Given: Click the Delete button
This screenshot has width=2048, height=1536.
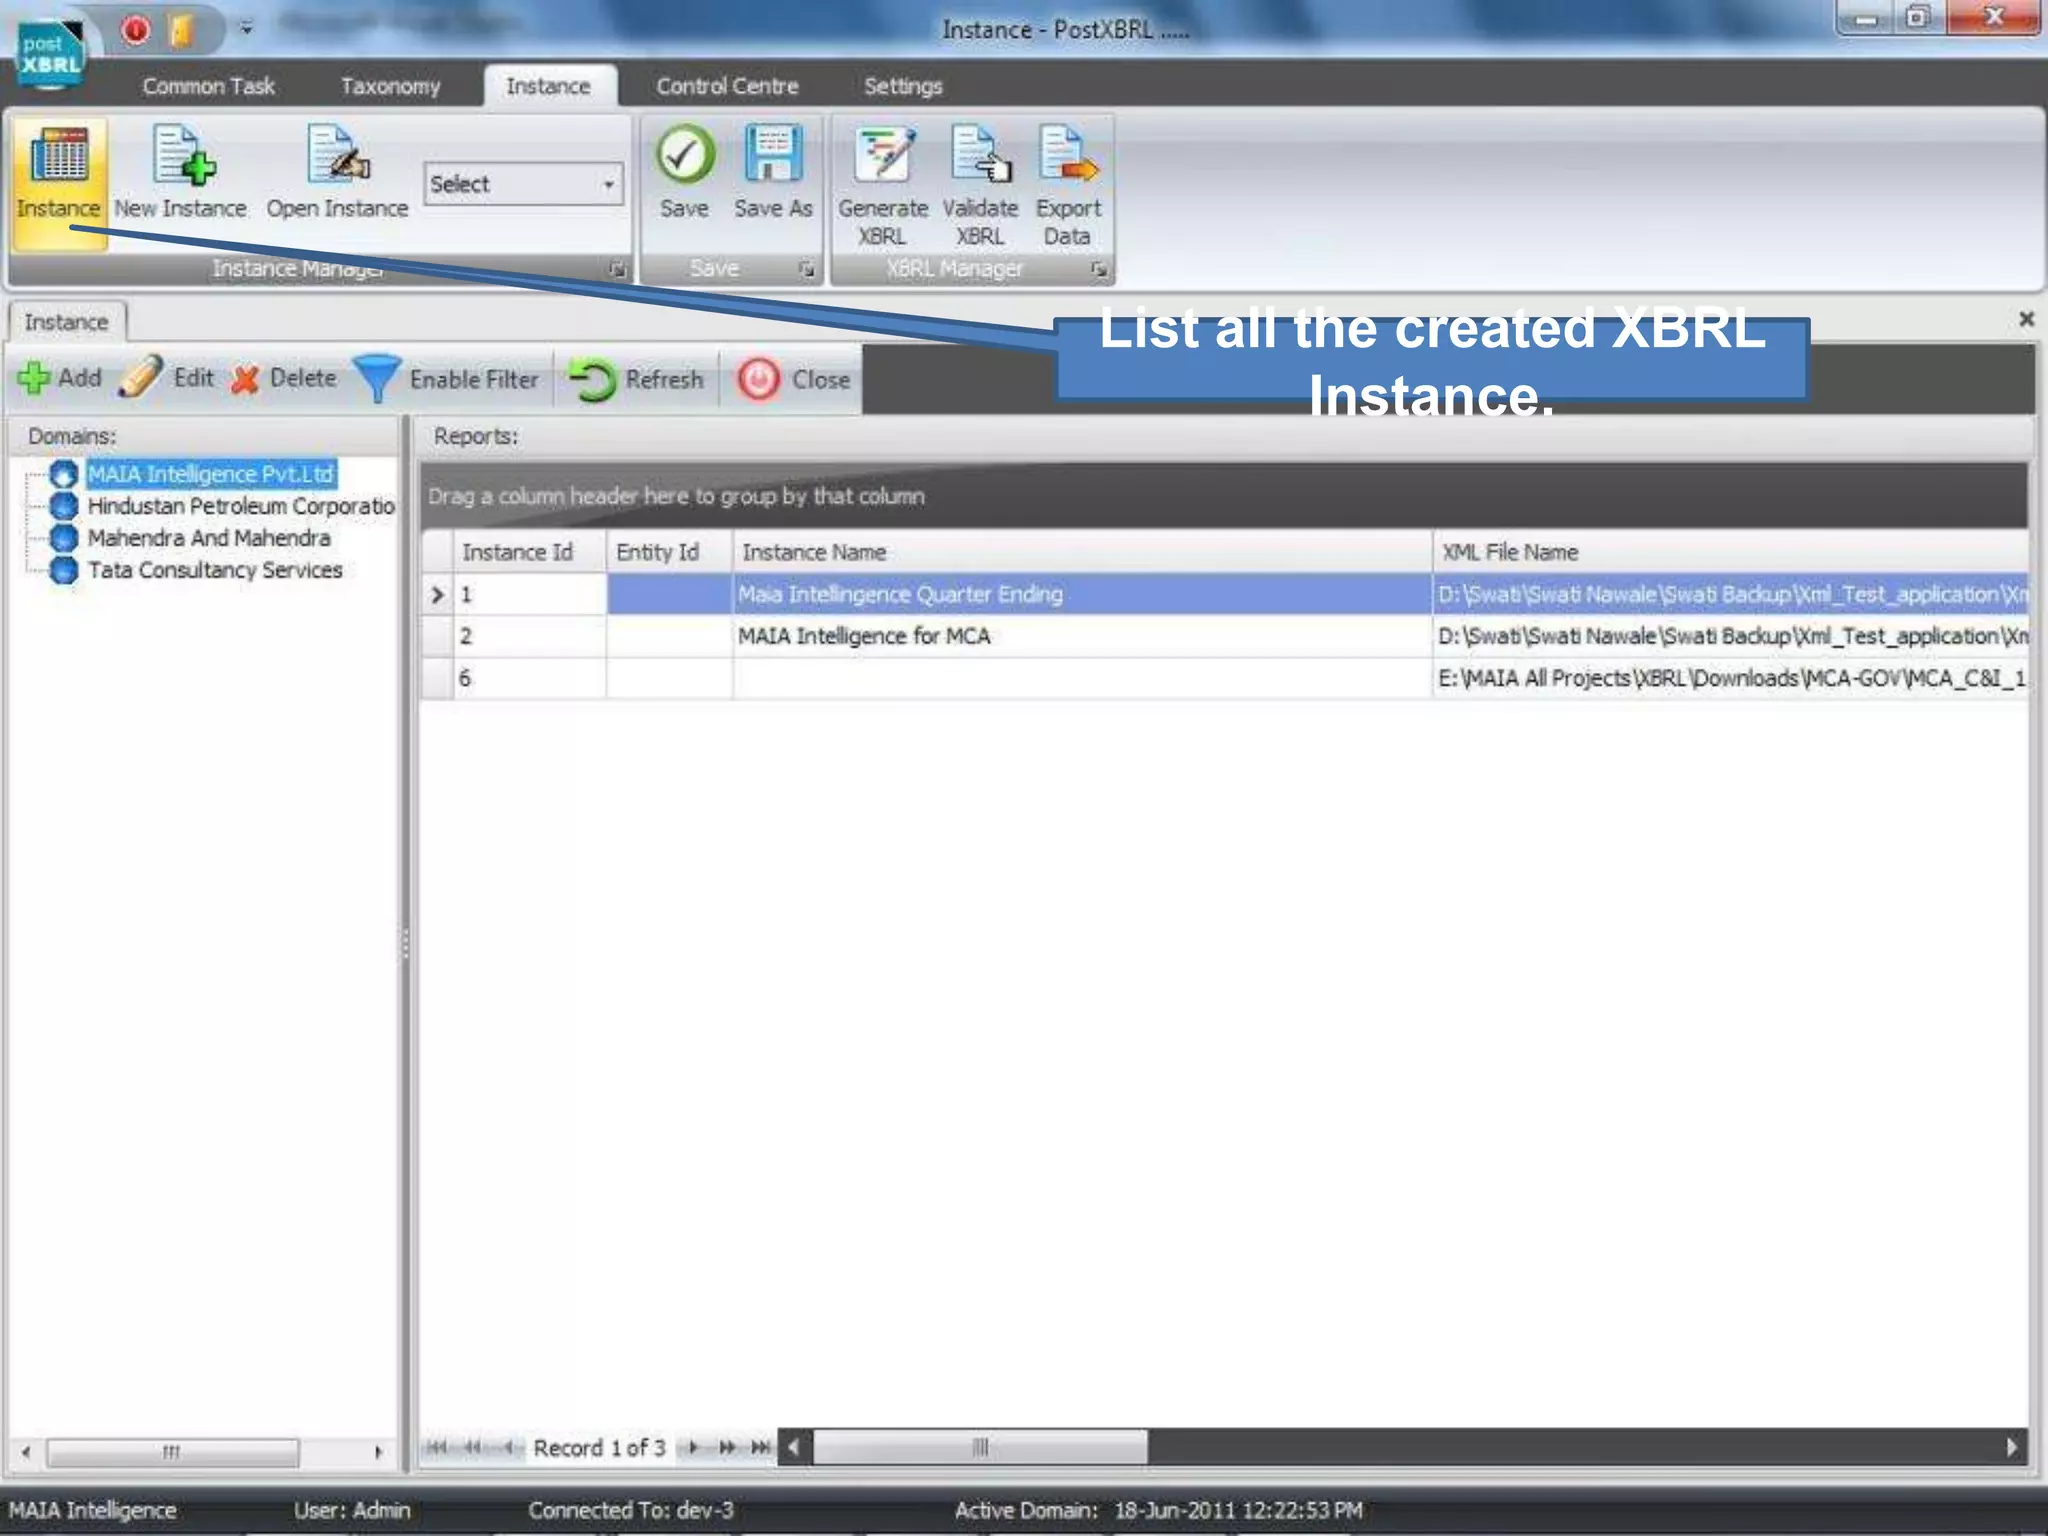Looking at the screenshot, I should (284, 378).
